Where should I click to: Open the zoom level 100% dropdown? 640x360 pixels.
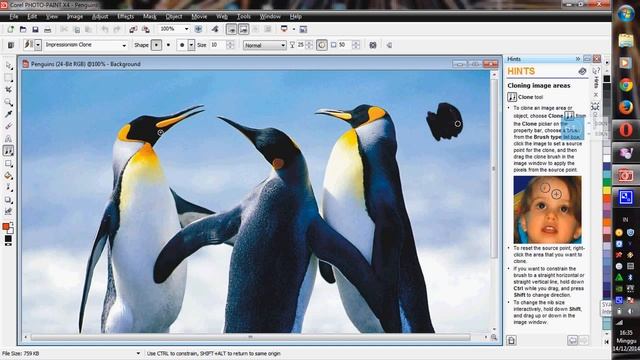click(187, 29)
